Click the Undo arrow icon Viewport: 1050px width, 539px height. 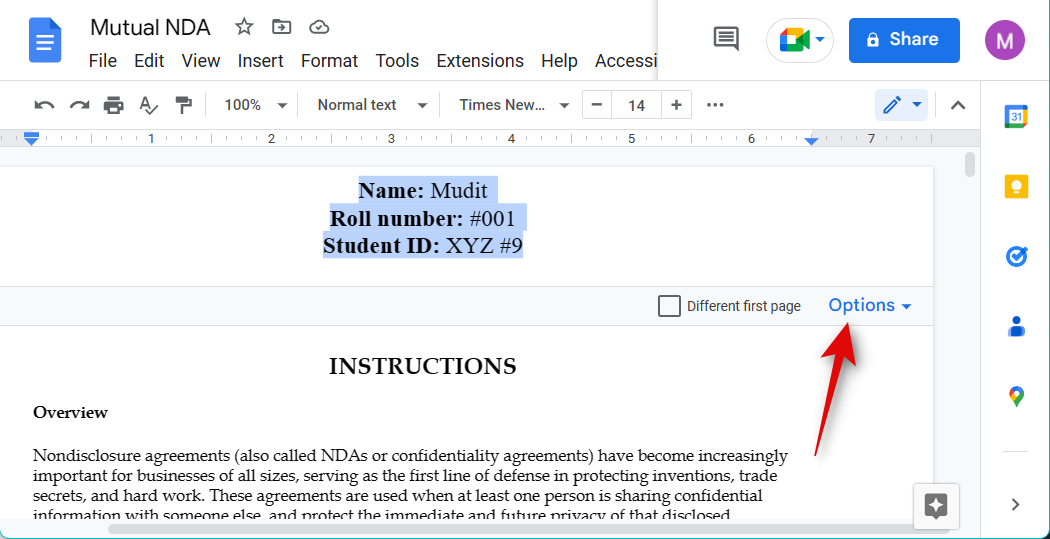[x=44, y=105]
